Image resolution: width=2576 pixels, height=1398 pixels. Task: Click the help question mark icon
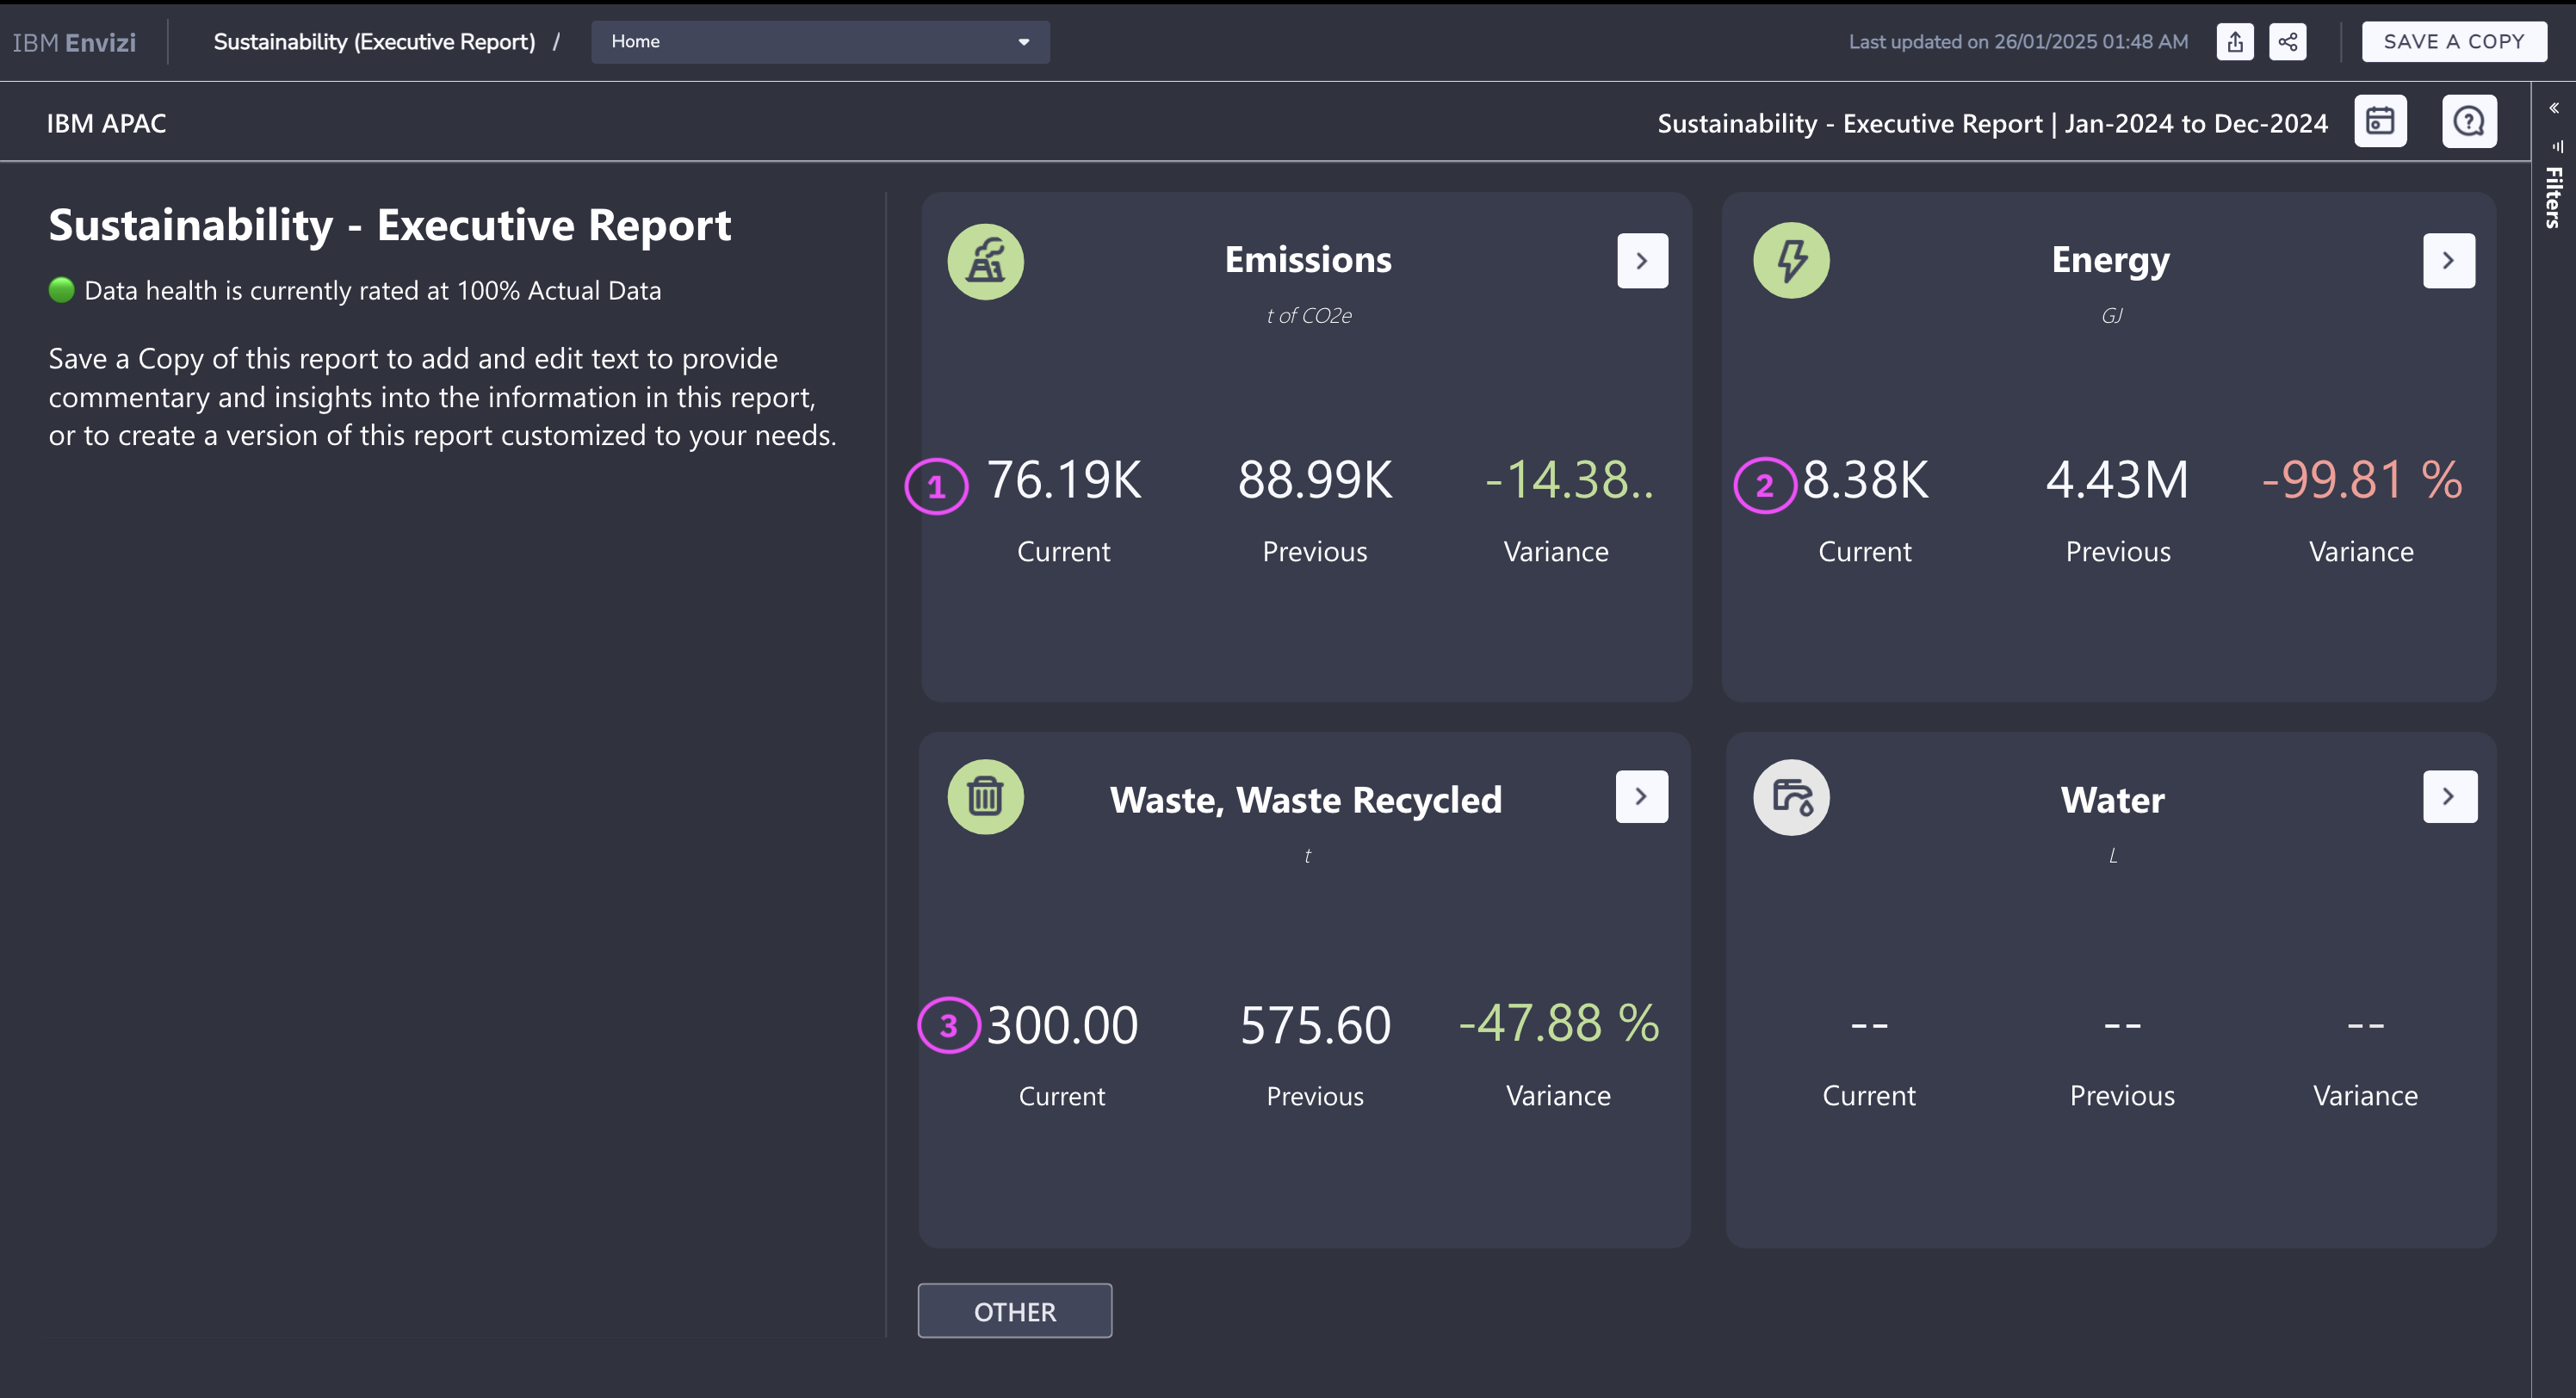(x=2468, y=122)
